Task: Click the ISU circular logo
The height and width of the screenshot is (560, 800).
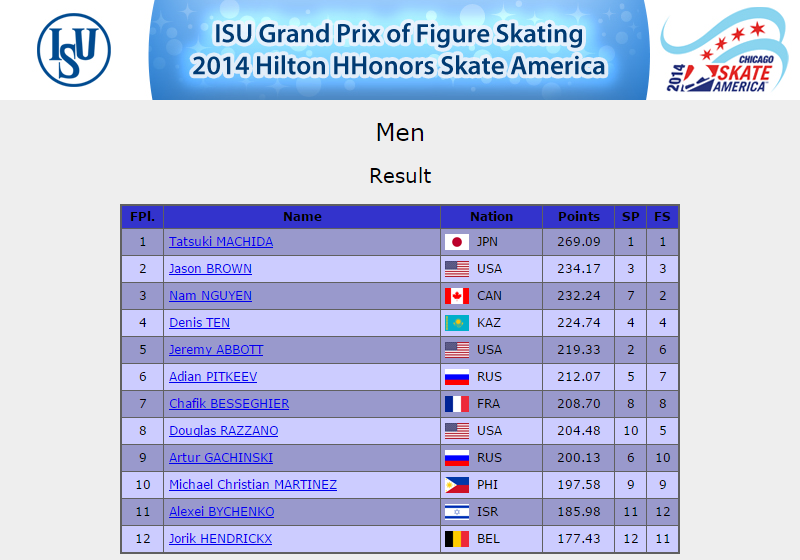Action: [x=74, y=50]
